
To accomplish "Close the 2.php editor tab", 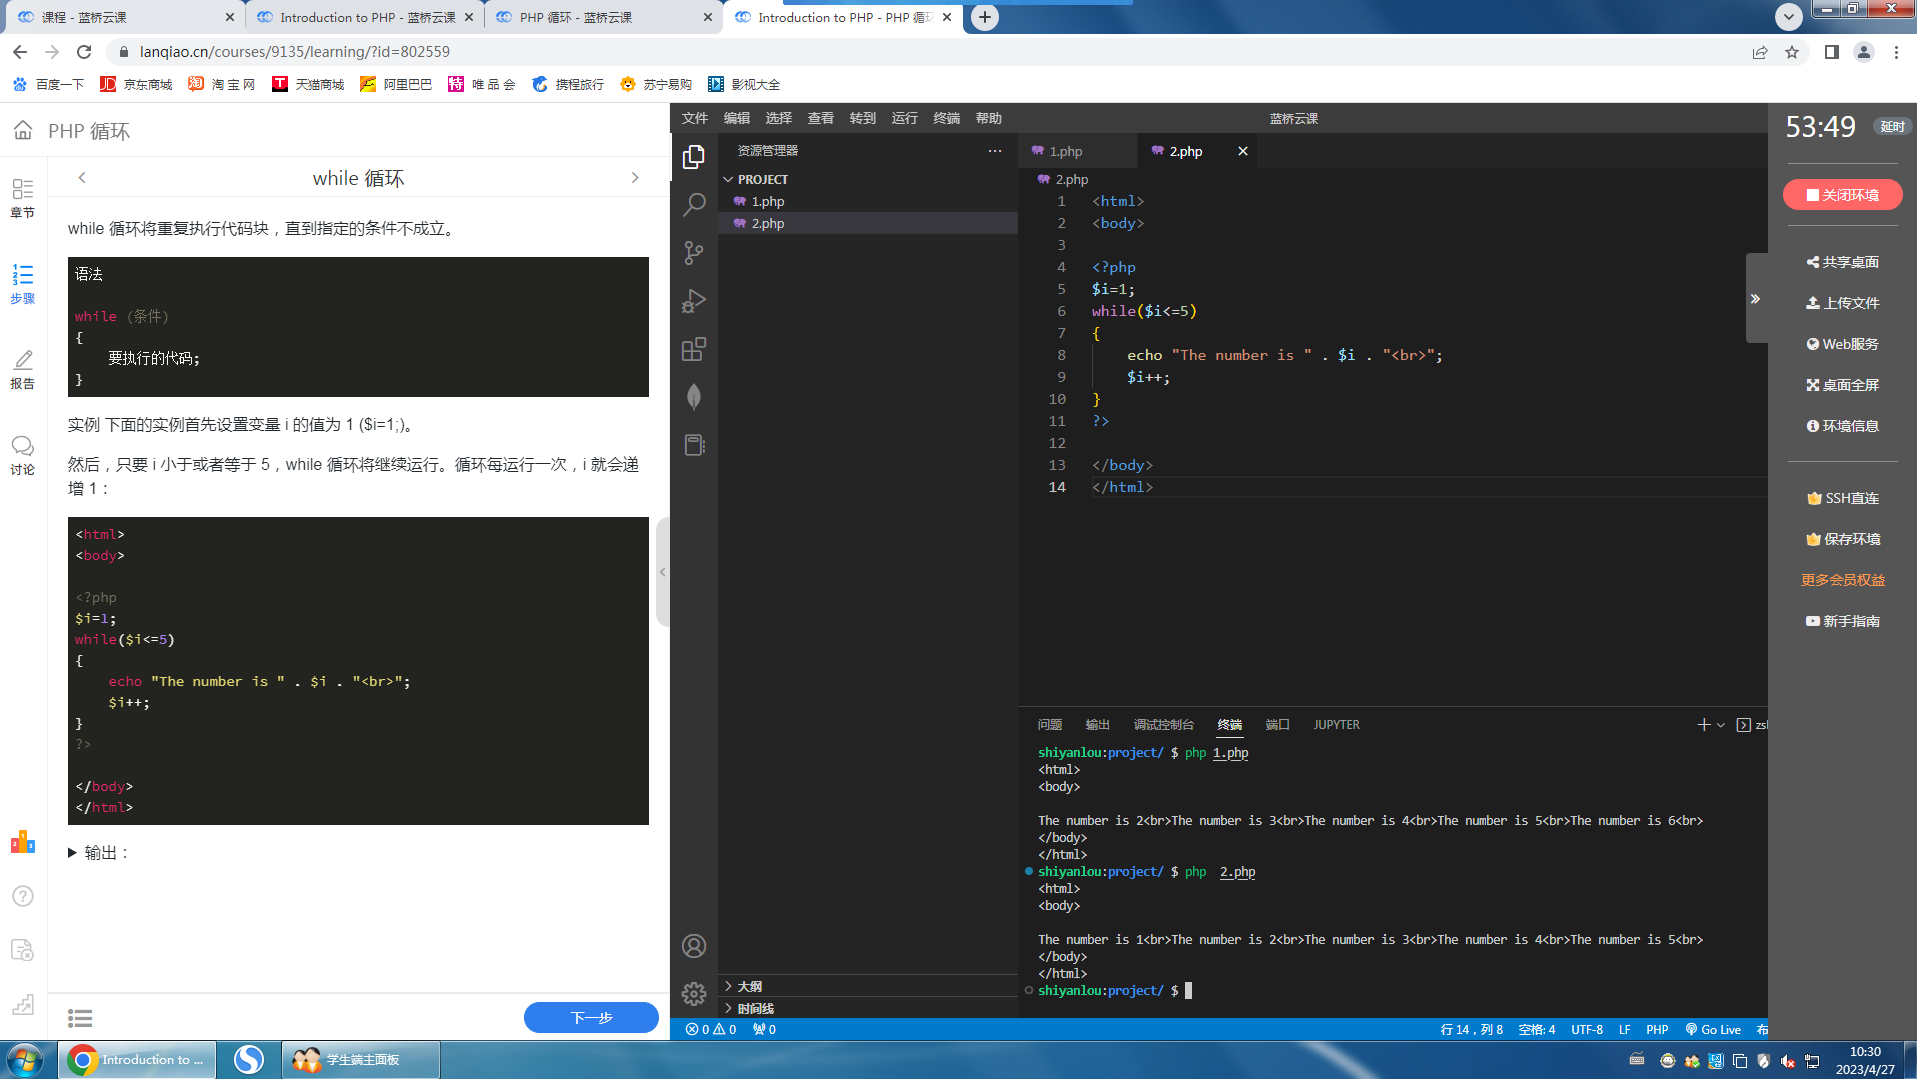I will point(1243,151).
